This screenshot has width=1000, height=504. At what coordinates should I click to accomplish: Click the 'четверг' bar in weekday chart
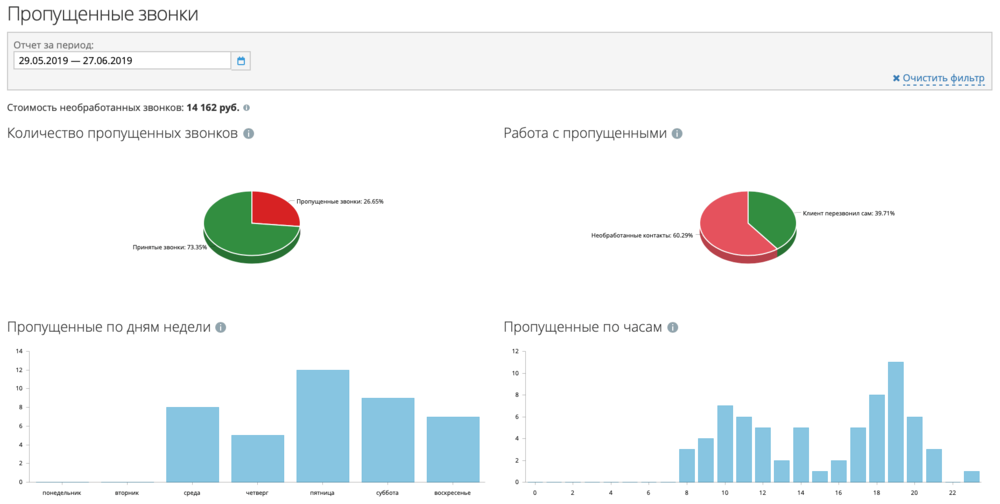258,459
